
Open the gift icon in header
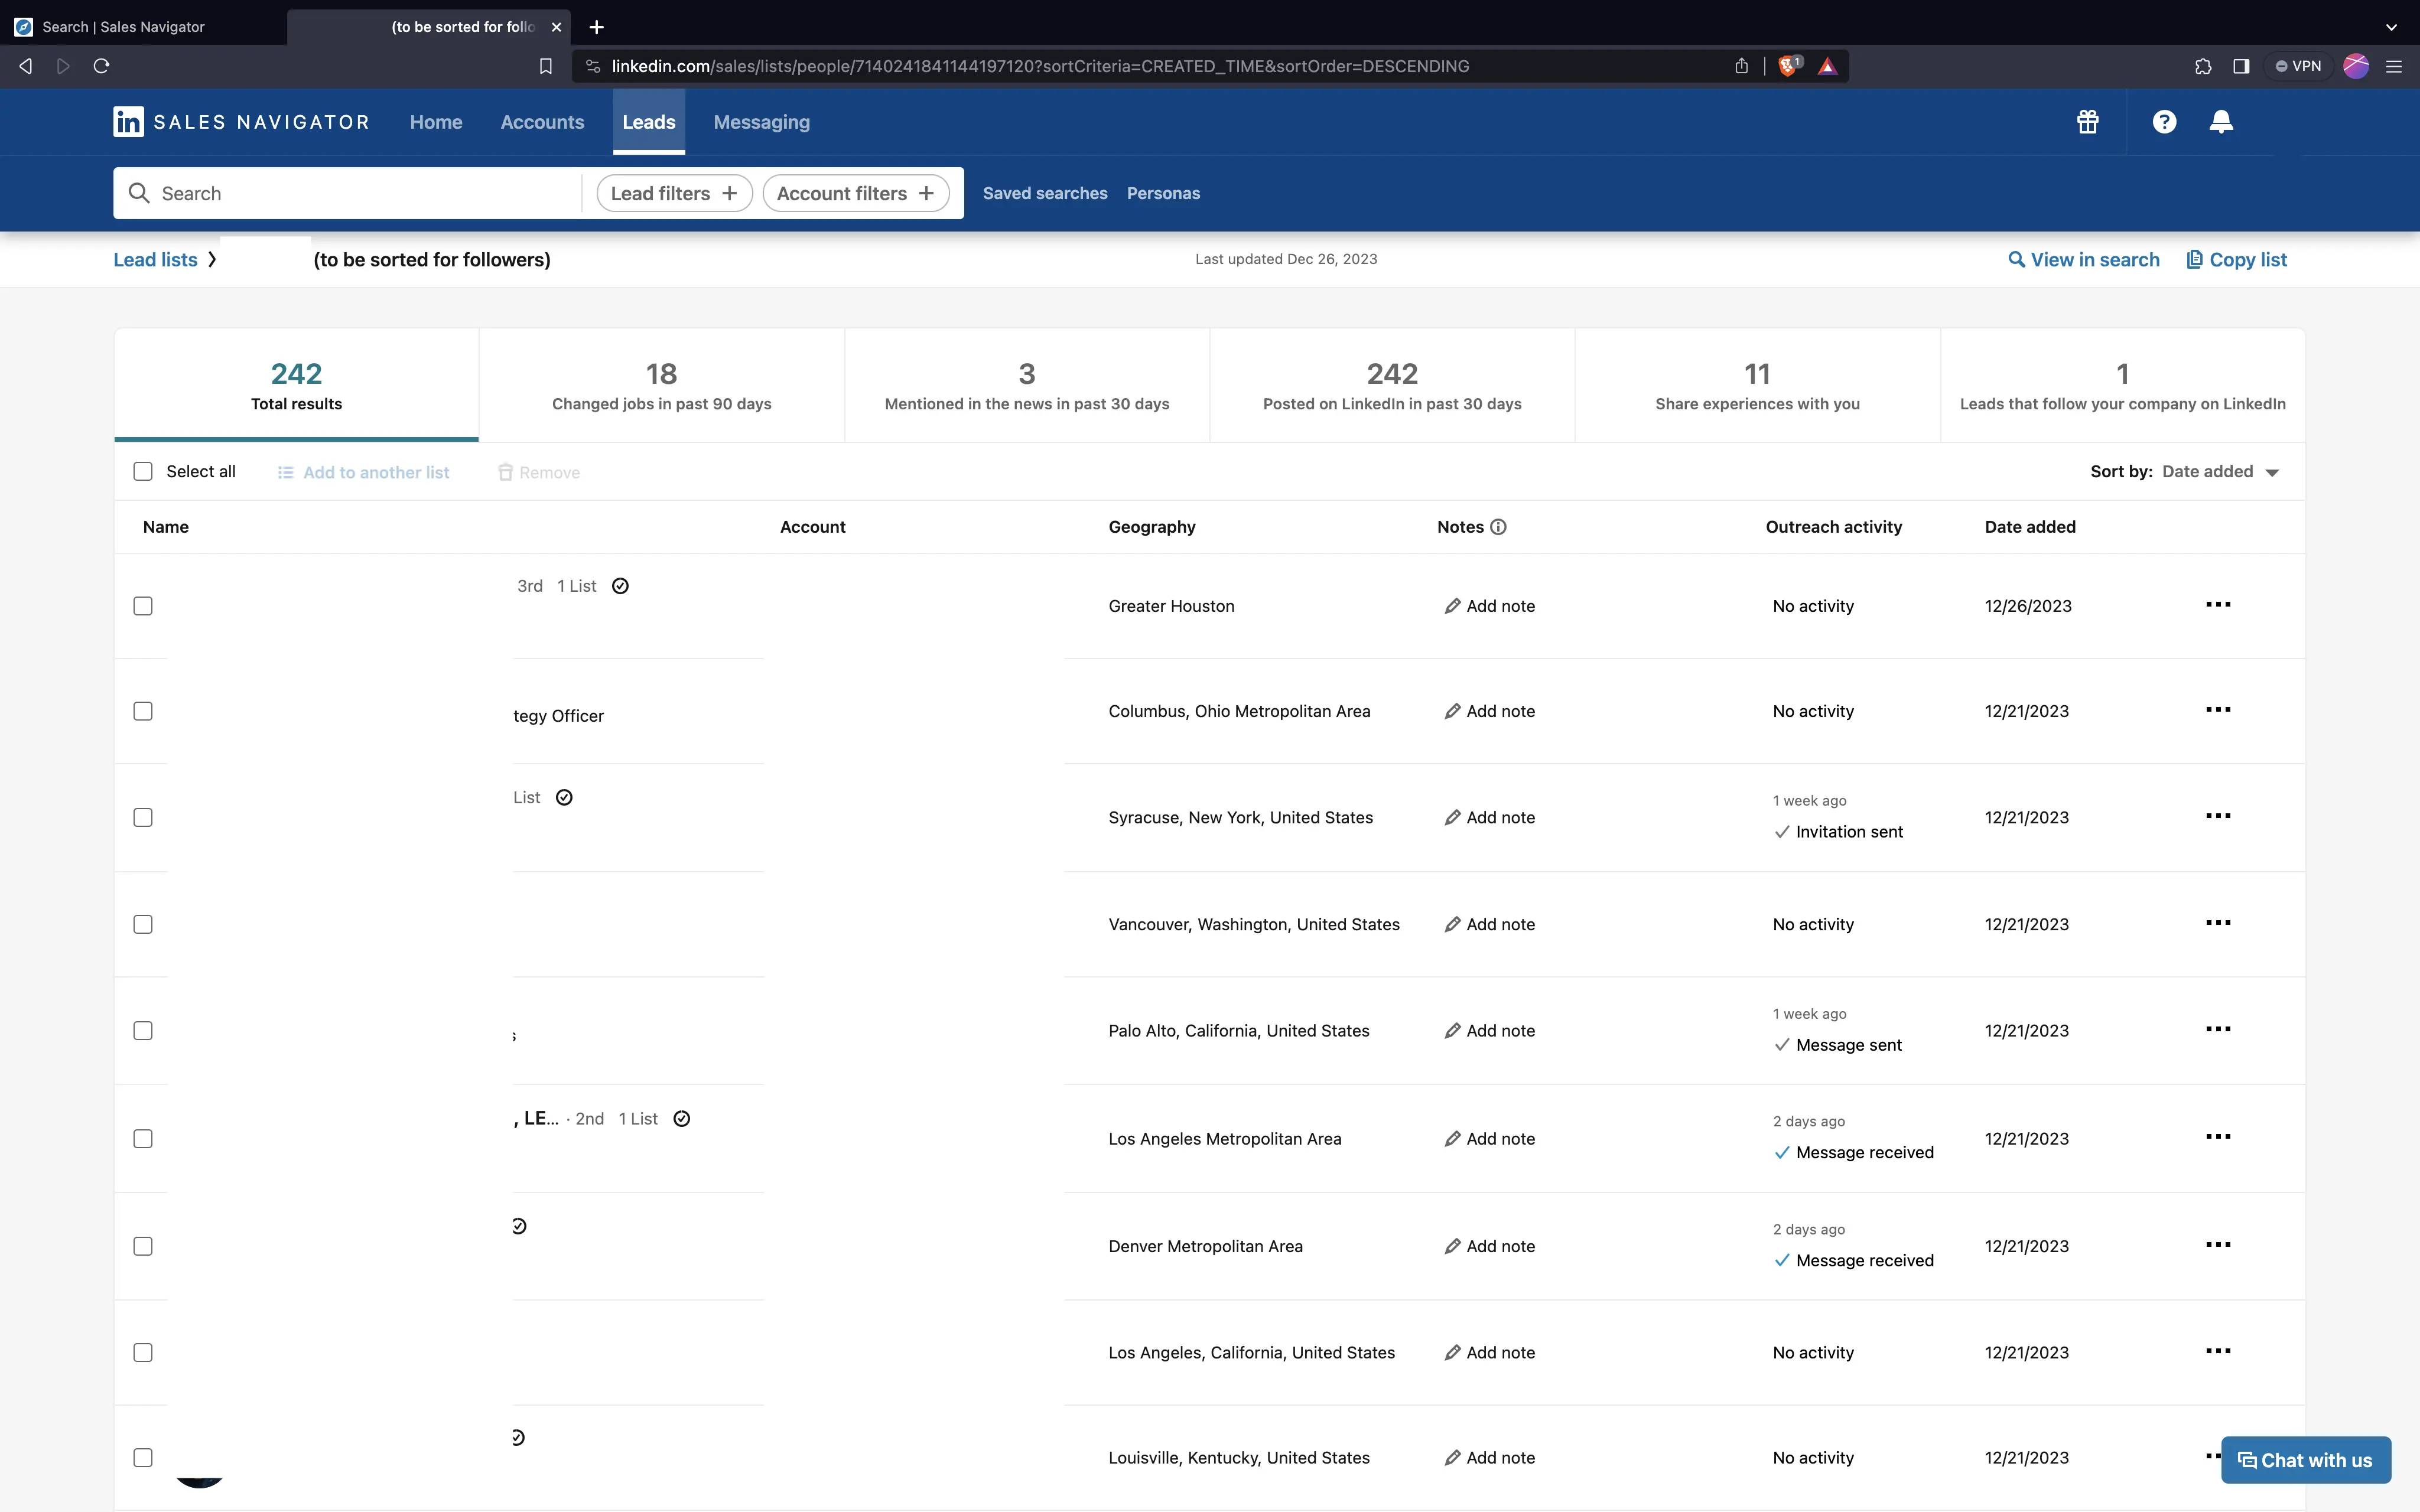[x=2087, y=122]
